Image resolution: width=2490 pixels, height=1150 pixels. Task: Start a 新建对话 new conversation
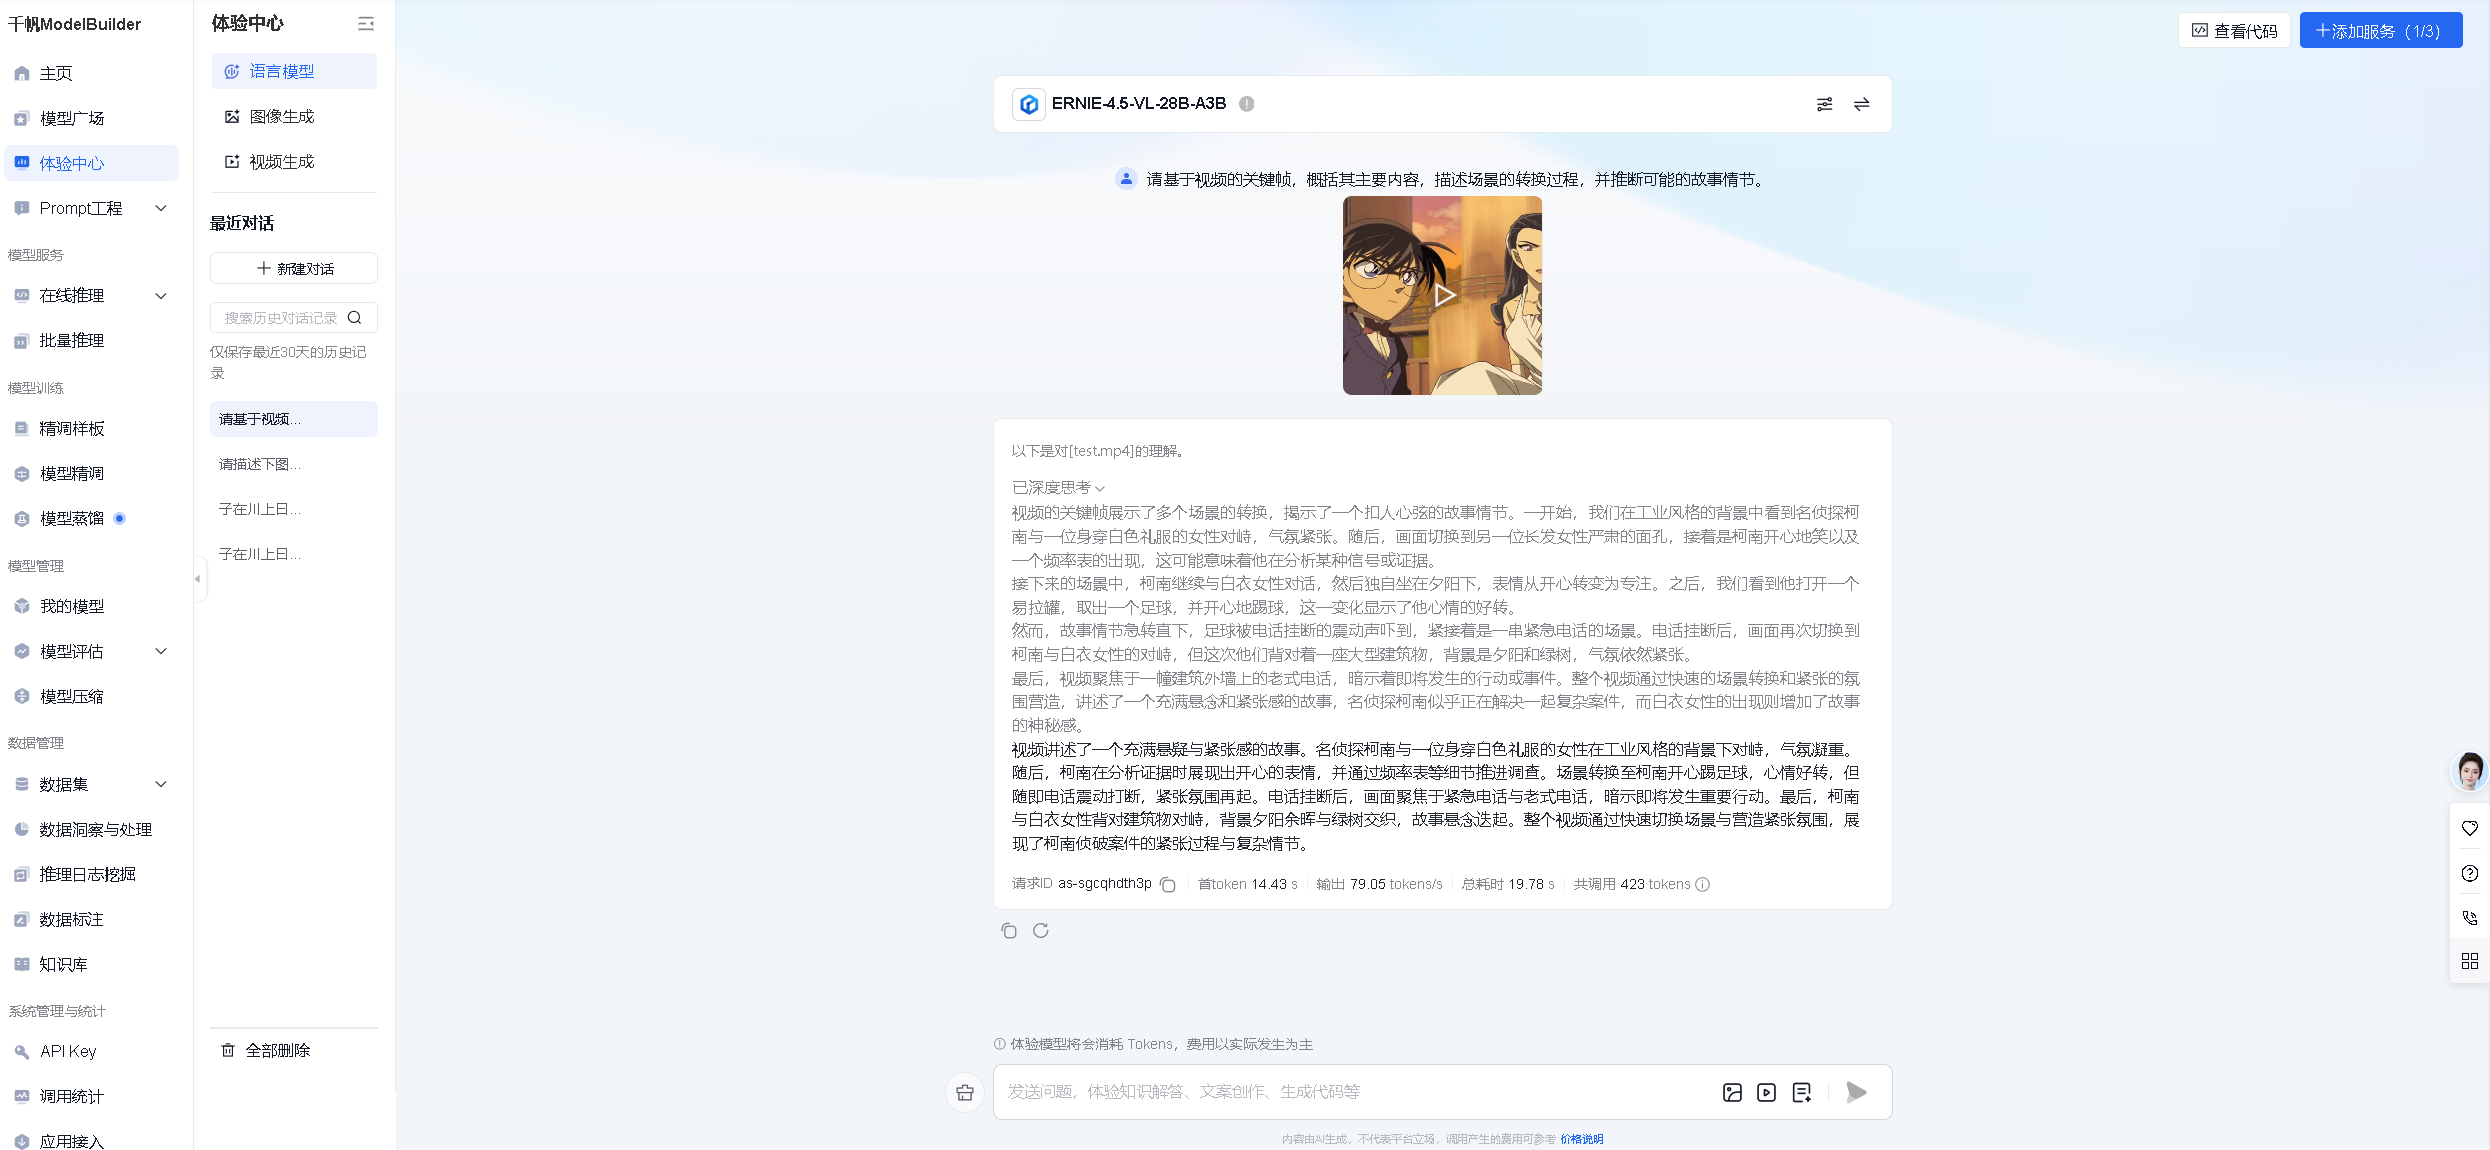click(x=294, y=269)
